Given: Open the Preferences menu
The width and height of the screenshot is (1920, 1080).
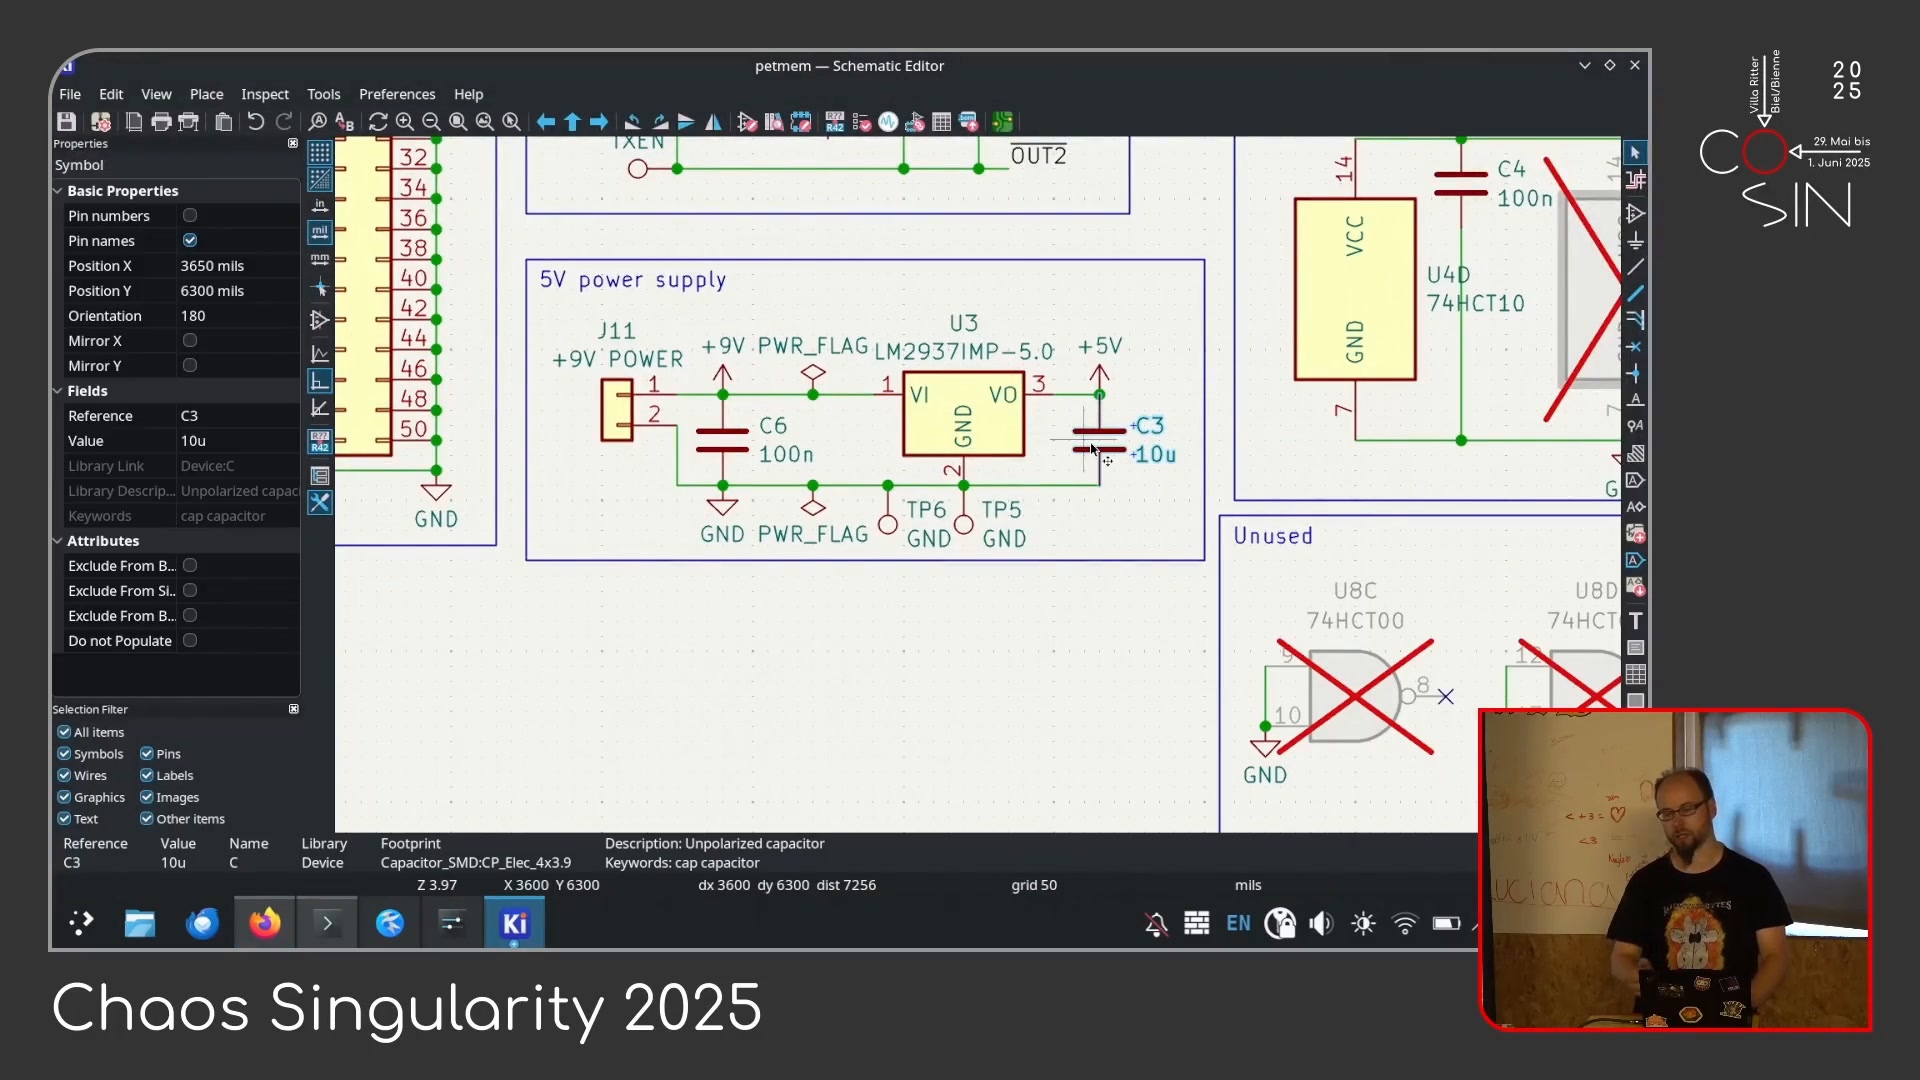Looking at the screenshot, I should coord(397,94).
